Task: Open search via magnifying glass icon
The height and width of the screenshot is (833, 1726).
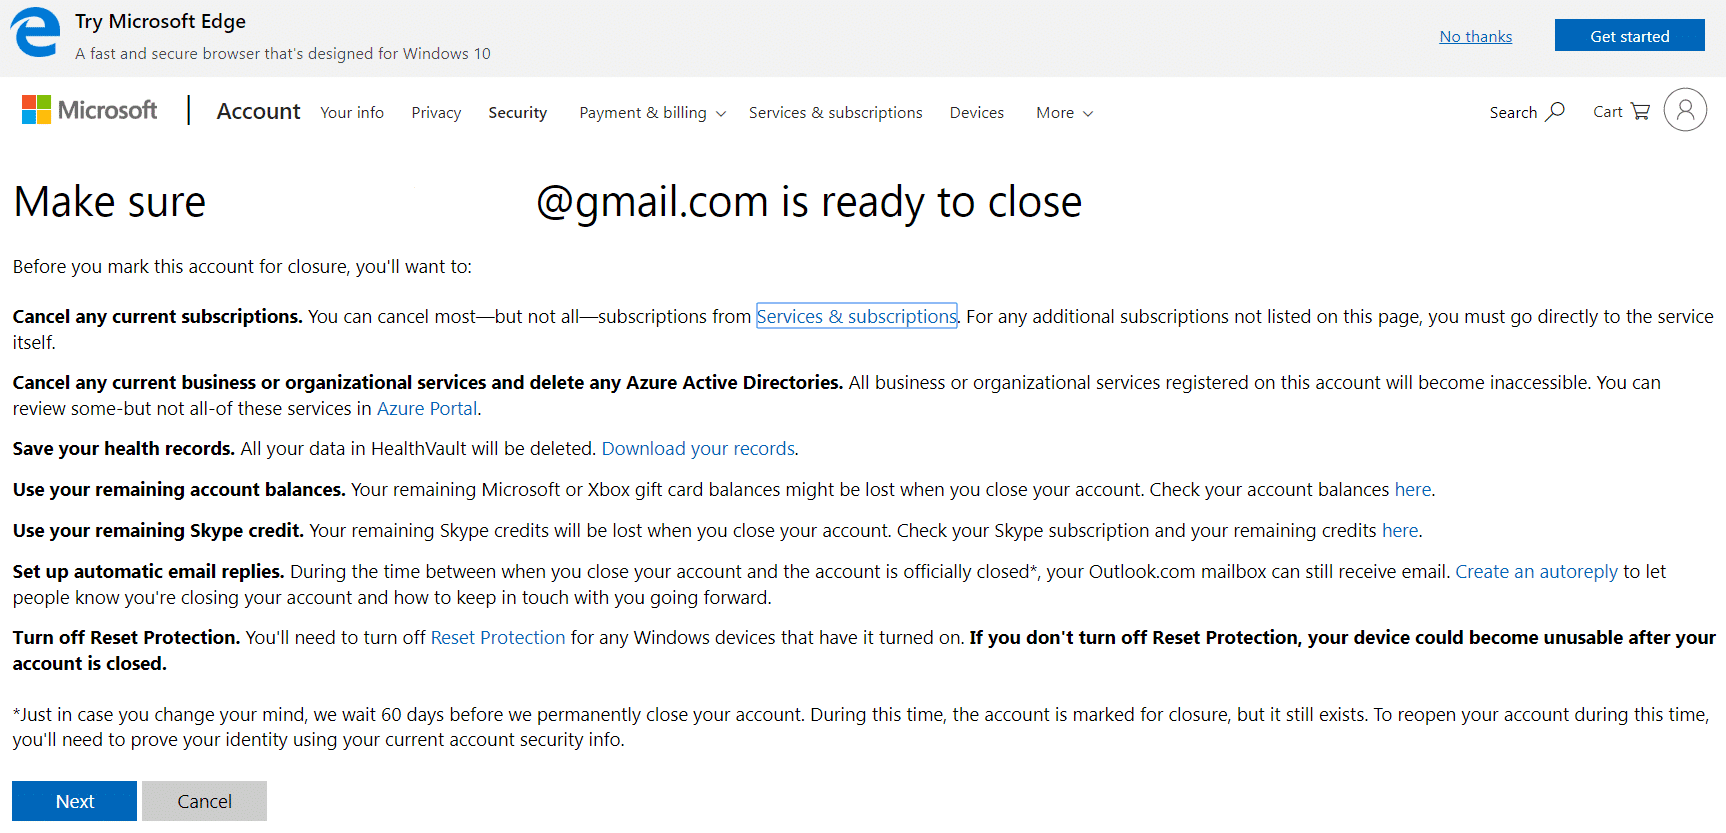Action: [1555, 111]
